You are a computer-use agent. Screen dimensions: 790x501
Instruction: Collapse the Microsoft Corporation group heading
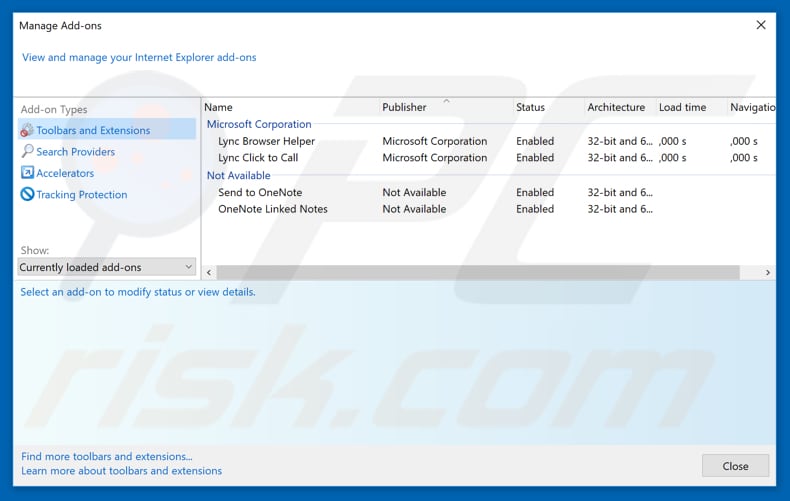(x=259, y=124)
